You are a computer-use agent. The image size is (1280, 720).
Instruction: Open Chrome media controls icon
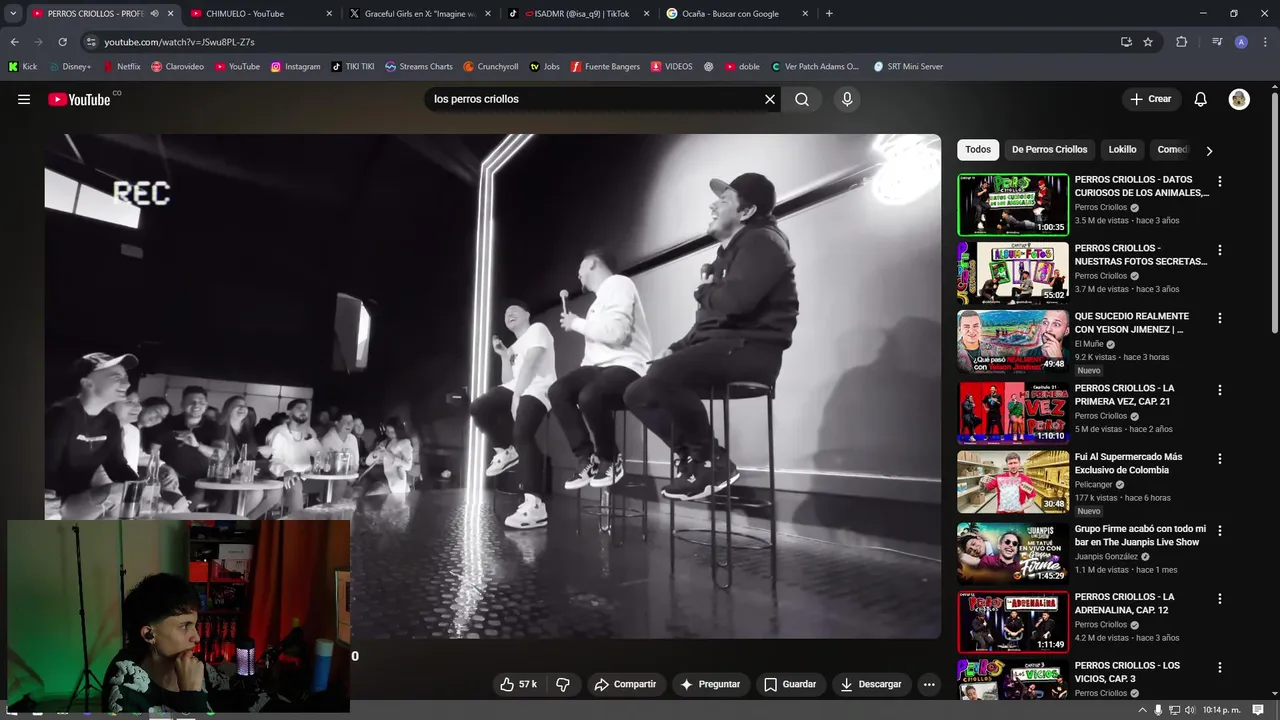click(1216, 42)
